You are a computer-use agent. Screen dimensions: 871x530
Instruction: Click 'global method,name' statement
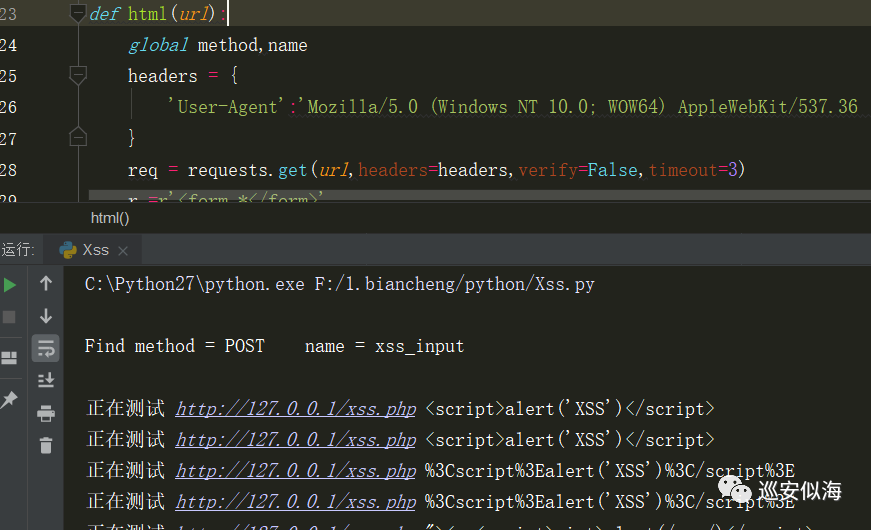point(218,45)
